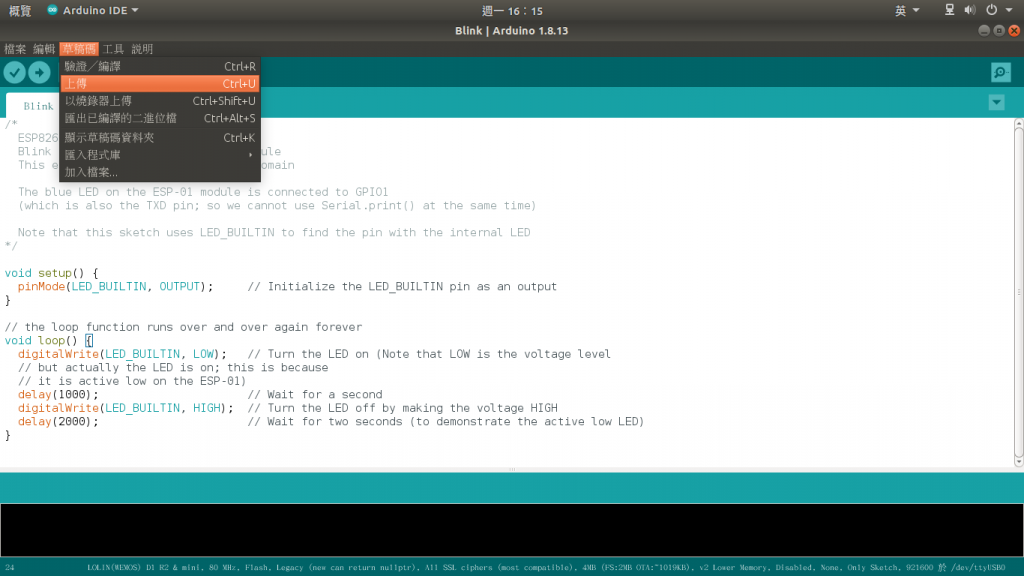Screen dimensions: 1024x576
Task: Click 概覽 activities button
Action: (x=20, y=10)
